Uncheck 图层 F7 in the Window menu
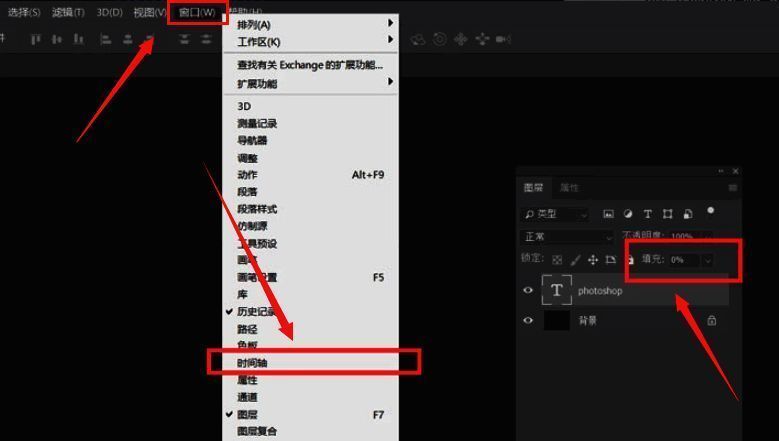 coord(310,415)
